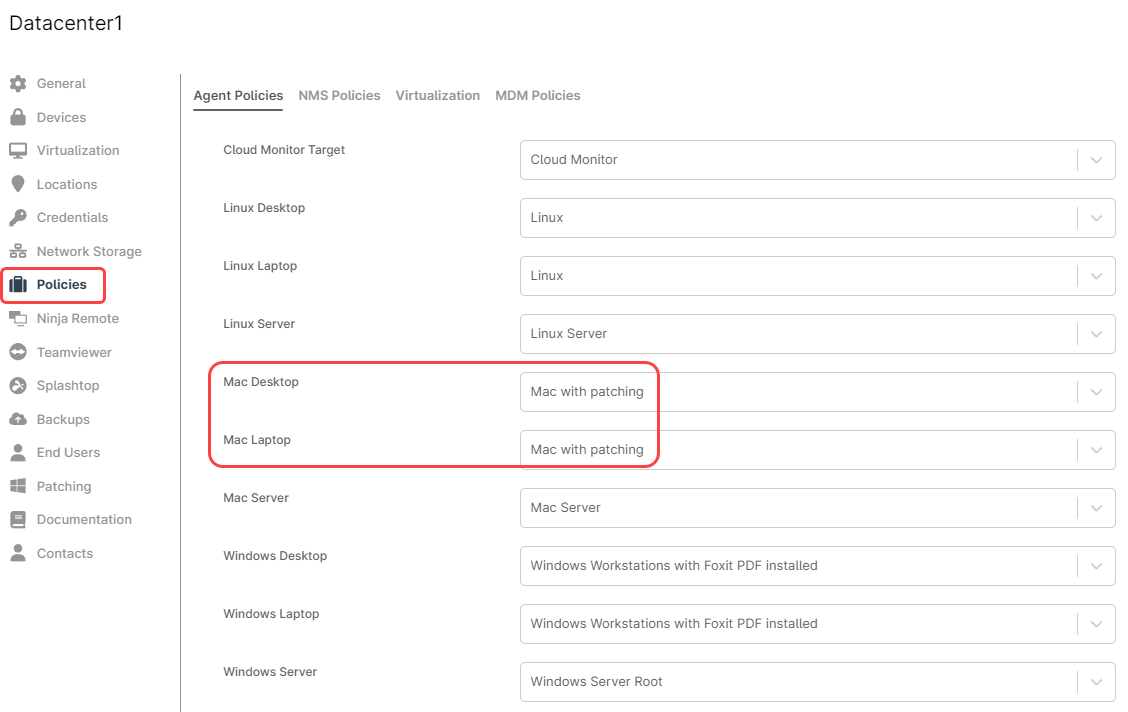The width and height of the screenshot is (1128, 712).
Task: Open Devices via the lock icon
Action: [18, 117]
